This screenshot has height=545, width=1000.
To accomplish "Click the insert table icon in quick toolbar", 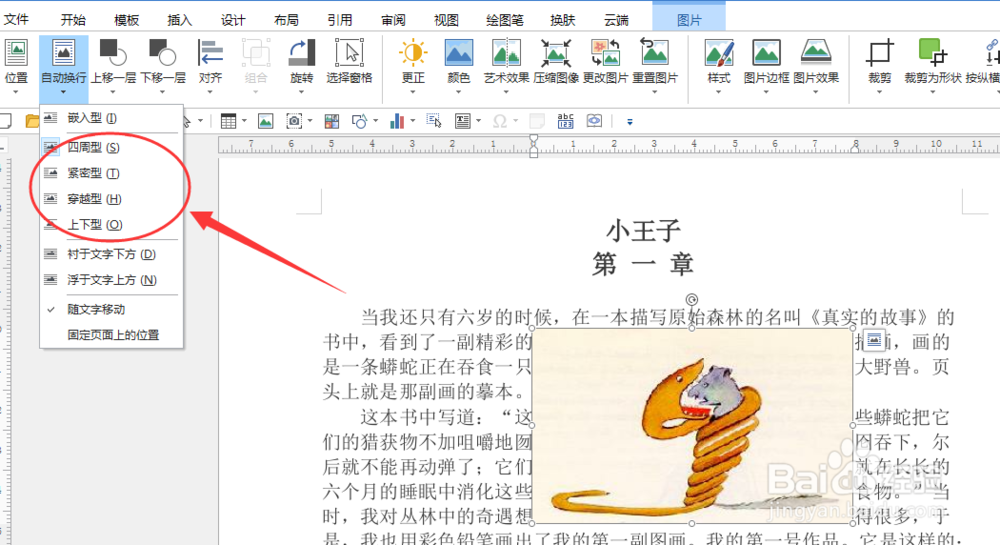I will pos(228,121).
